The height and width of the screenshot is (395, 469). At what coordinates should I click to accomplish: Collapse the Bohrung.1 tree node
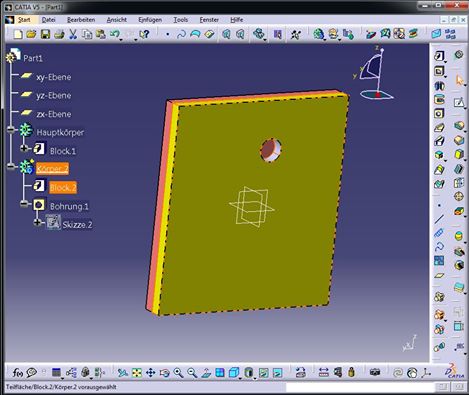(24, 203)
